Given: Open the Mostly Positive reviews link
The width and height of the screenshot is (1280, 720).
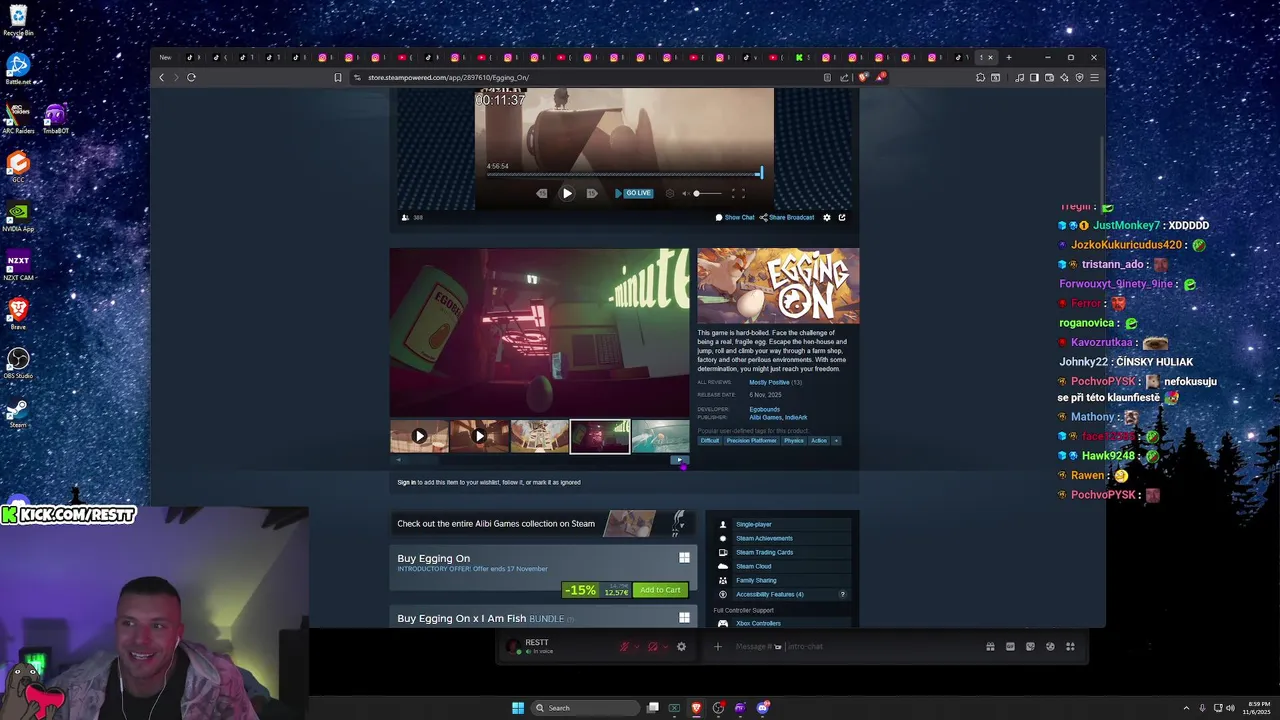Looking at the screenshot, I should click(x=769, y=382).
